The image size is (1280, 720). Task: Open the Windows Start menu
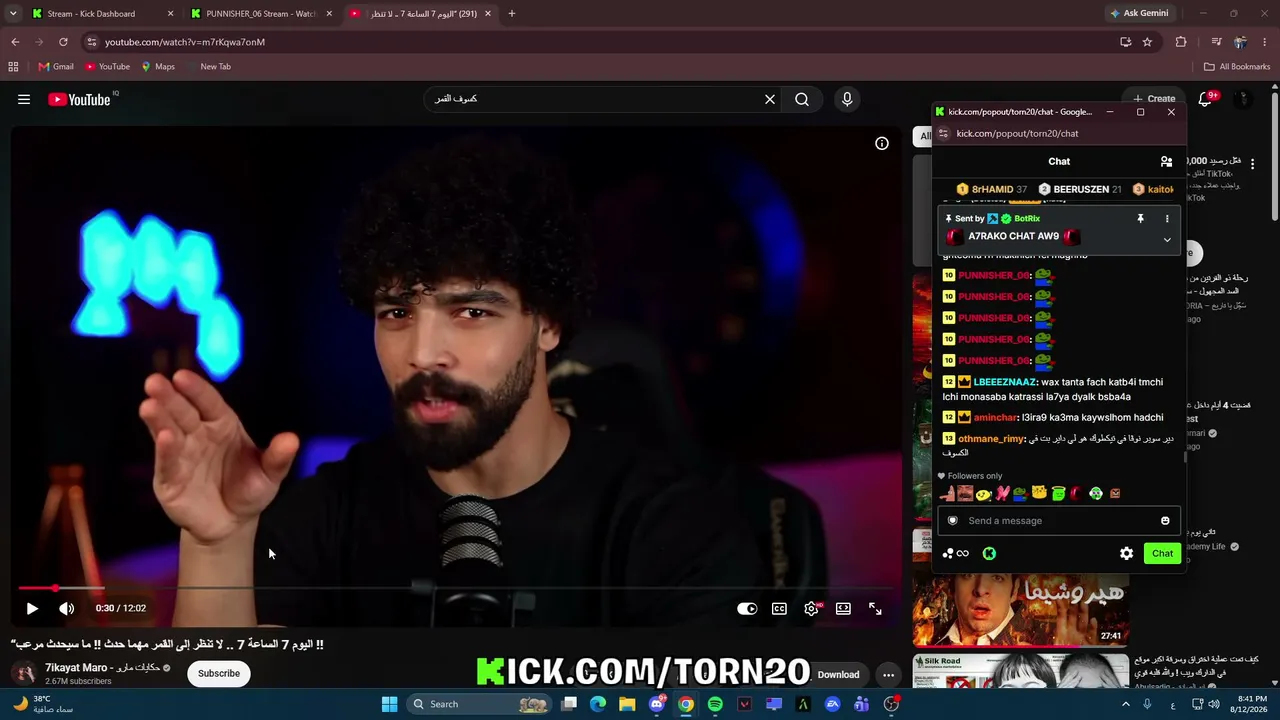coord(390,704)
